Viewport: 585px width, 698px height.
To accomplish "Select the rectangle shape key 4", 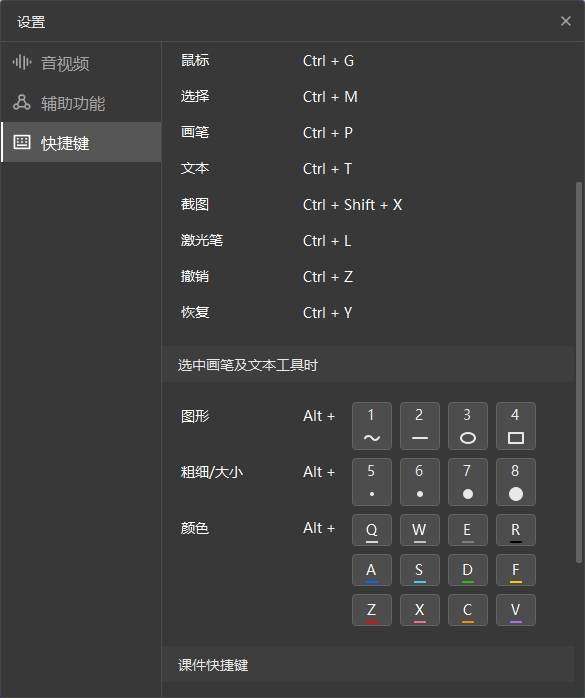I will coord(516,426).
